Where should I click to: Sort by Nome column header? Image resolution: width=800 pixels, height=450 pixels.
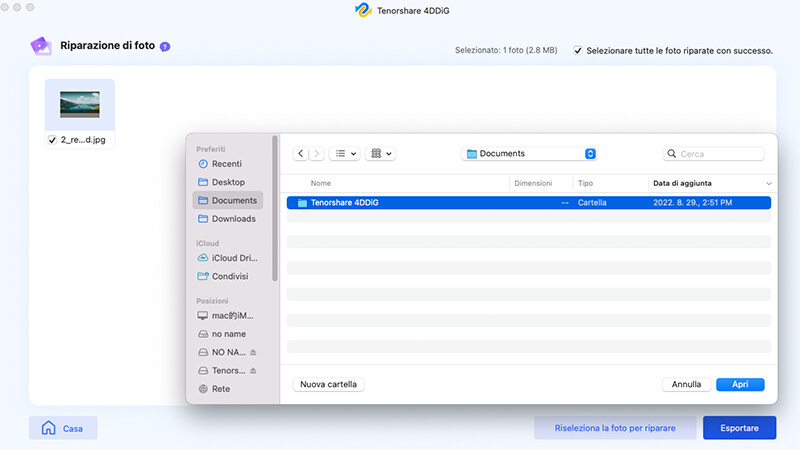click(321, 183)
